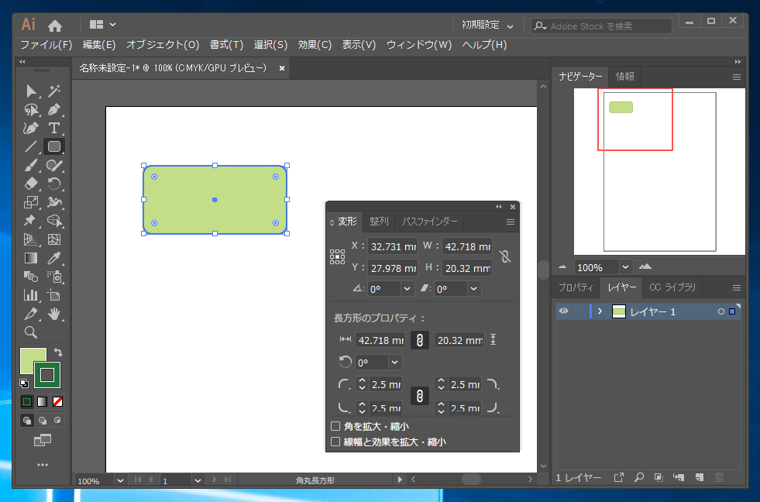Image resolution: width=760 pixels, height=502 pixels.
Task: Toggle the width and height proportion lock
Action: coord(505,256)
